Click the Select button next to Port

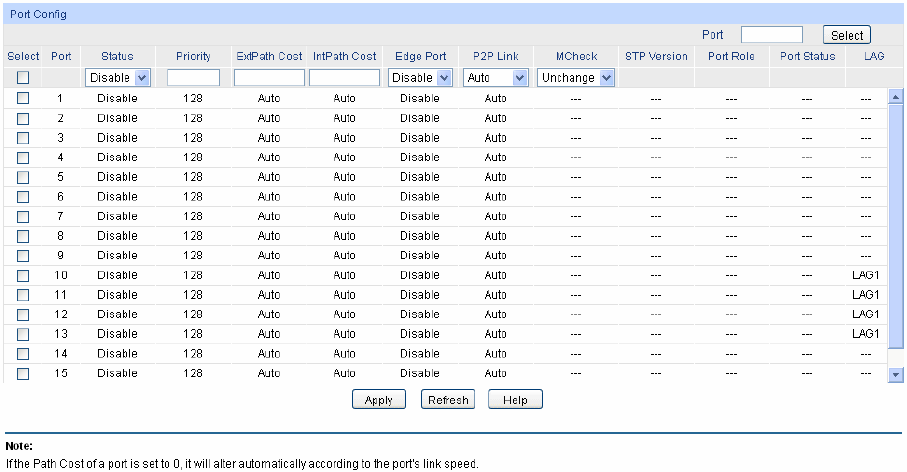(x=846, y=35)
